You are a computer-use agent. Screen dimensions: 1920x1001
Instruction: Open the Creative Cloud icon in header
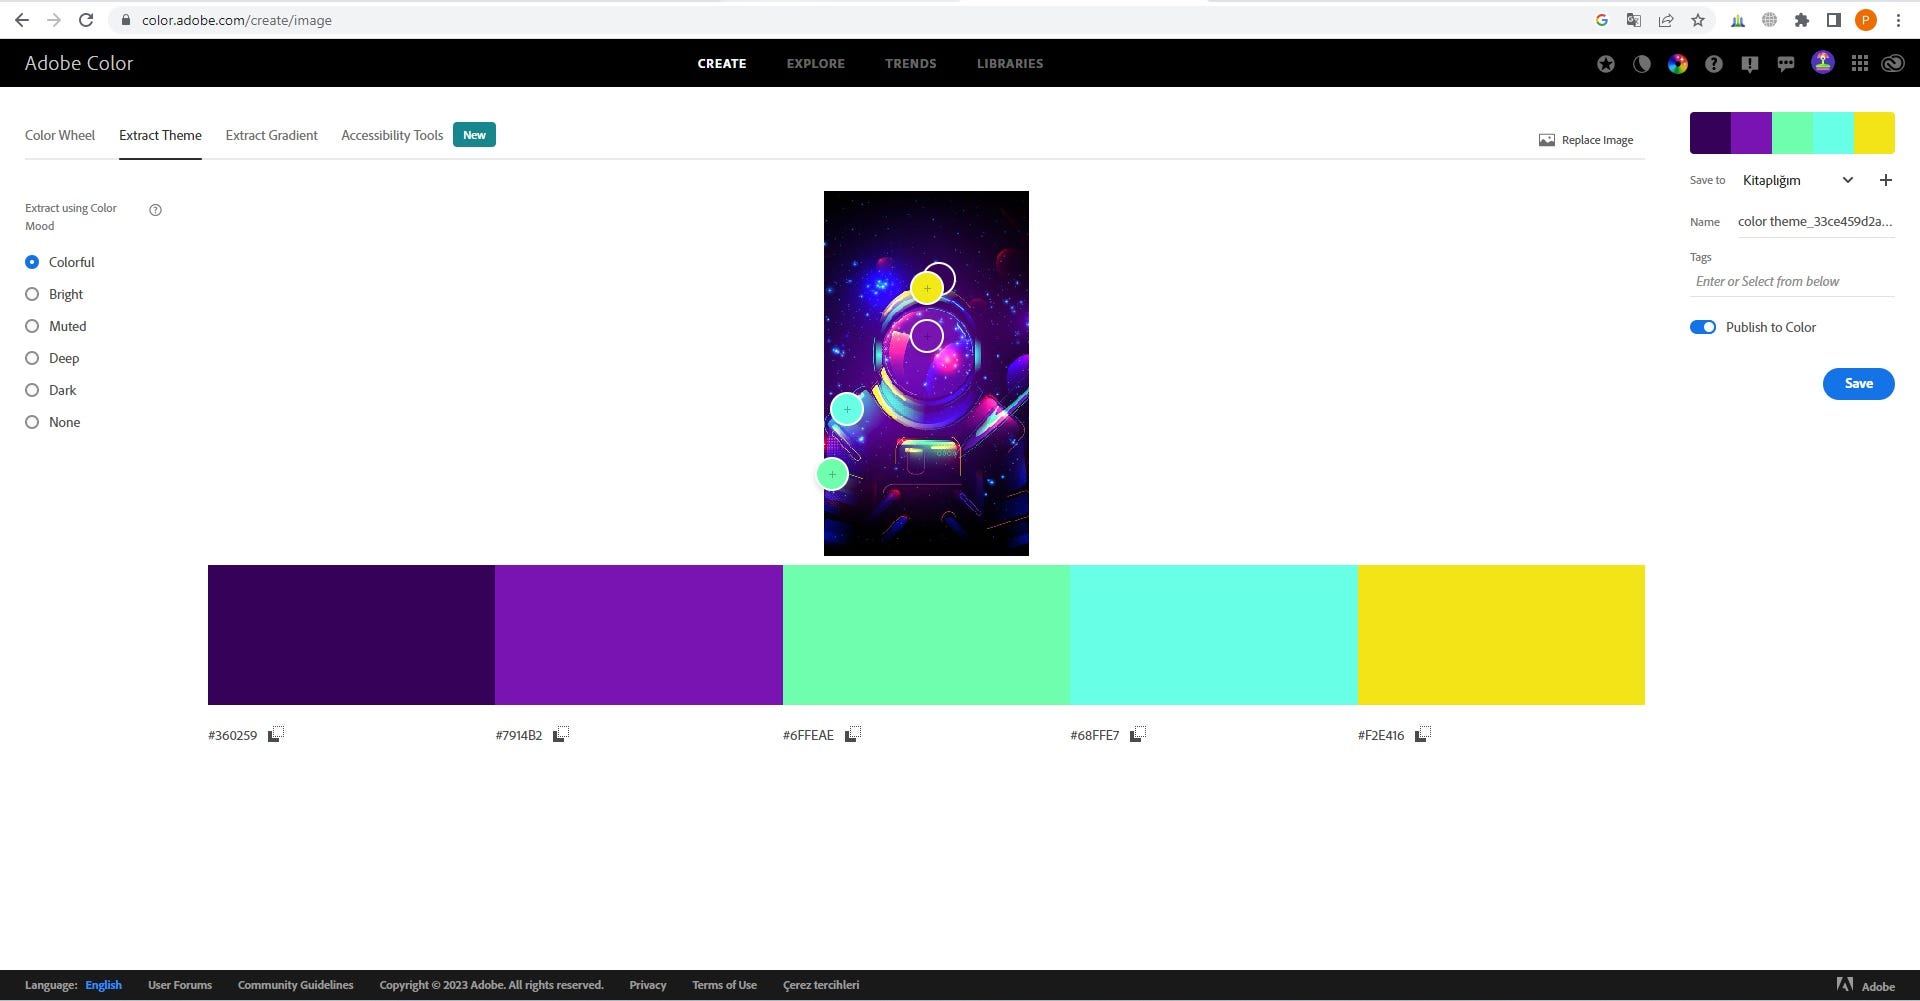point(1893,64)
